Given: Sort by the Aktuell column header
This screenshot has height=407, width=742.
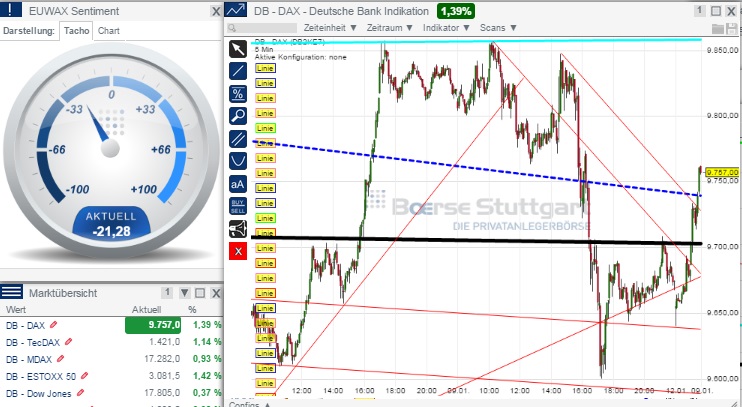Looking at the screenshot, I should [146, 310].
